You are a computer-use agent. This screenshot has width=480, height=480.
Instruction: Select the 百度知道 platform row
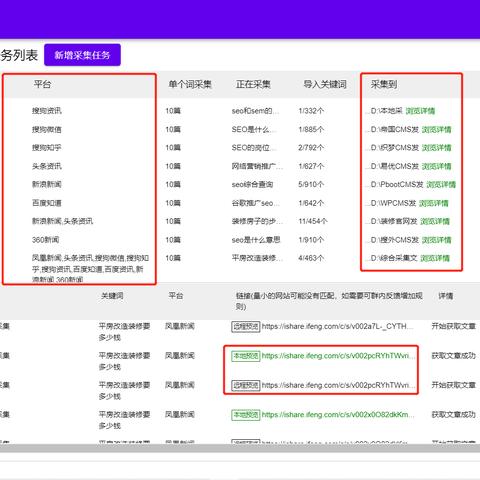pyautogui.click(x=47, y=203)
